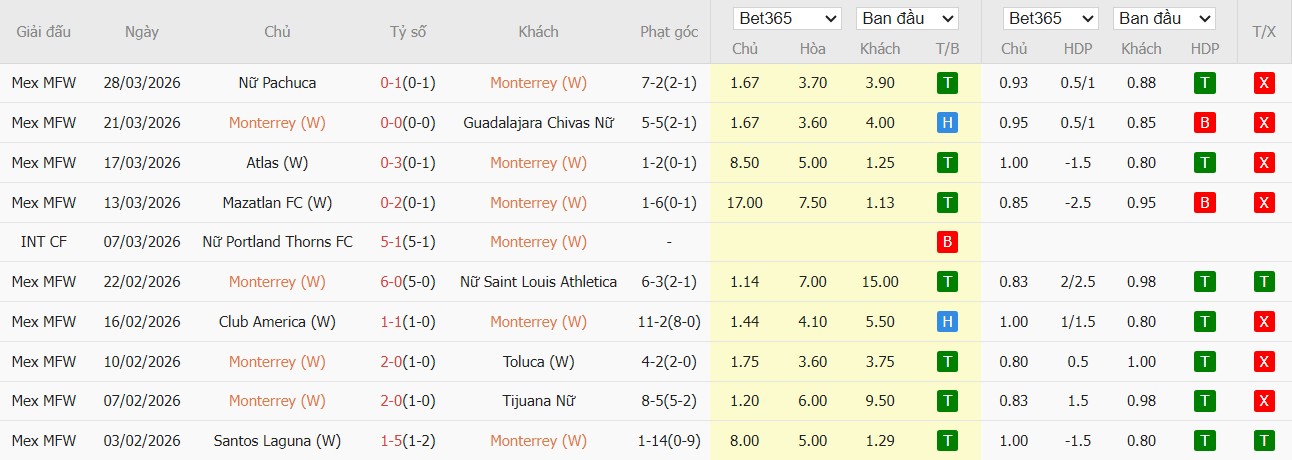Click green T/X badge in Saint Louis Athletica row
Screen dimensions: 1292x460
tap(1264, 282)
